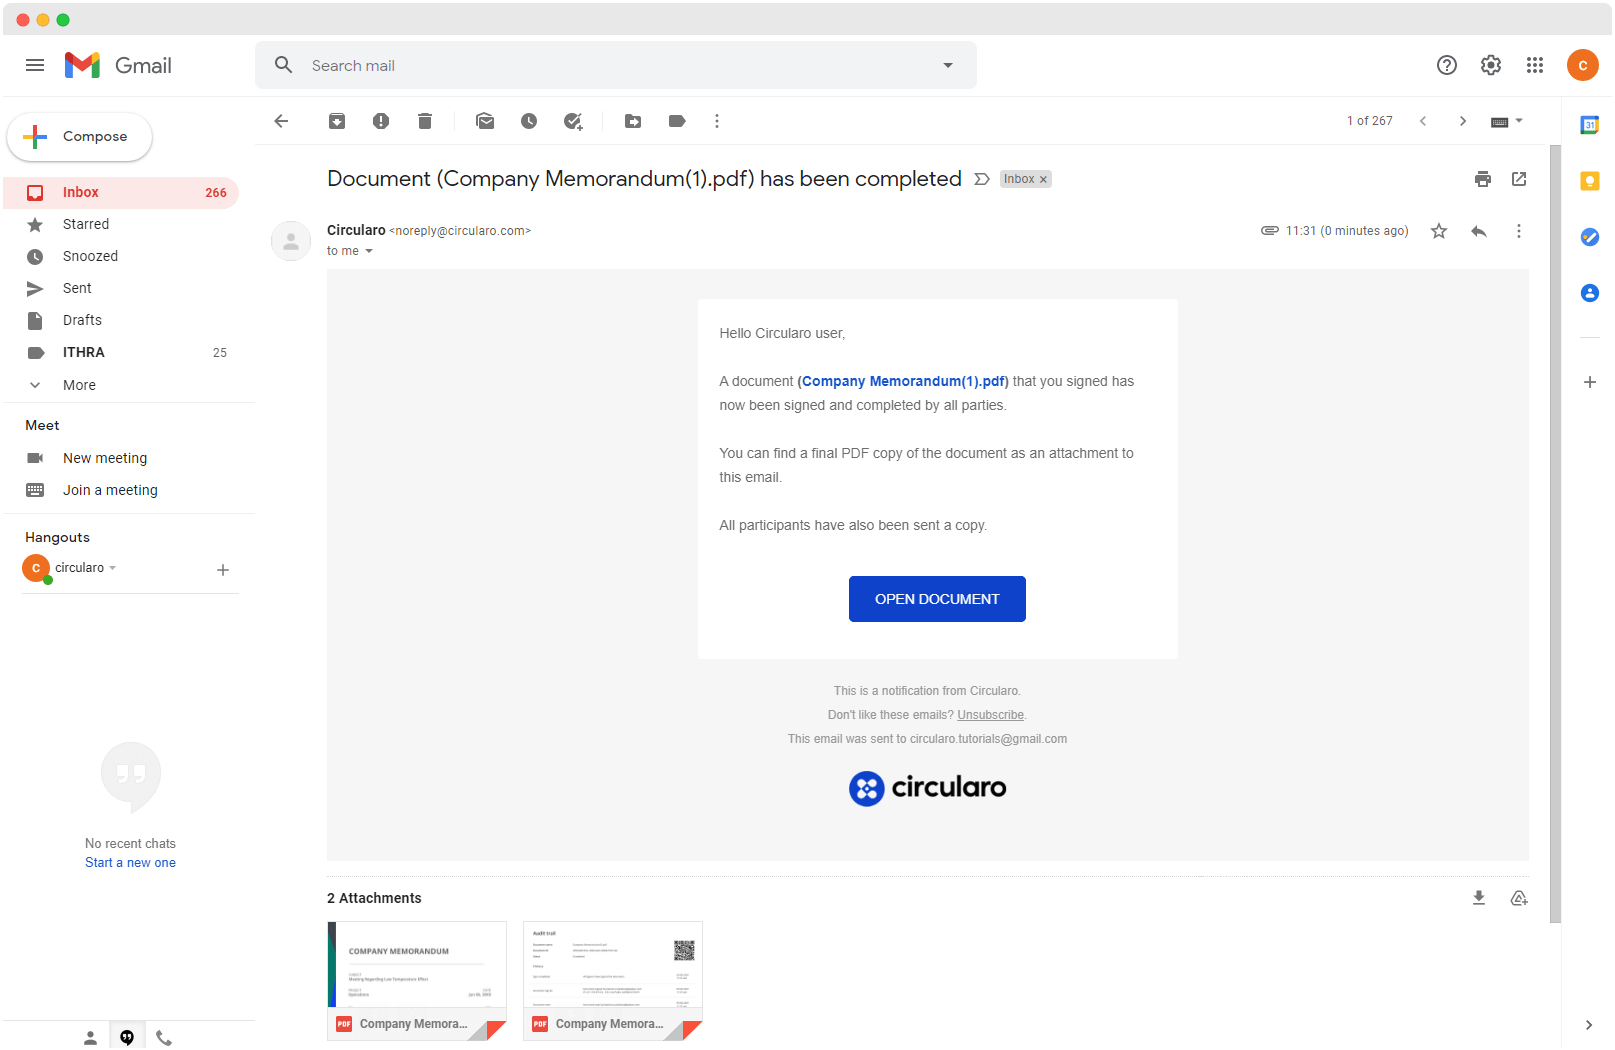Open the first Company Memorandum PDF attachment

tap(417, 980)
